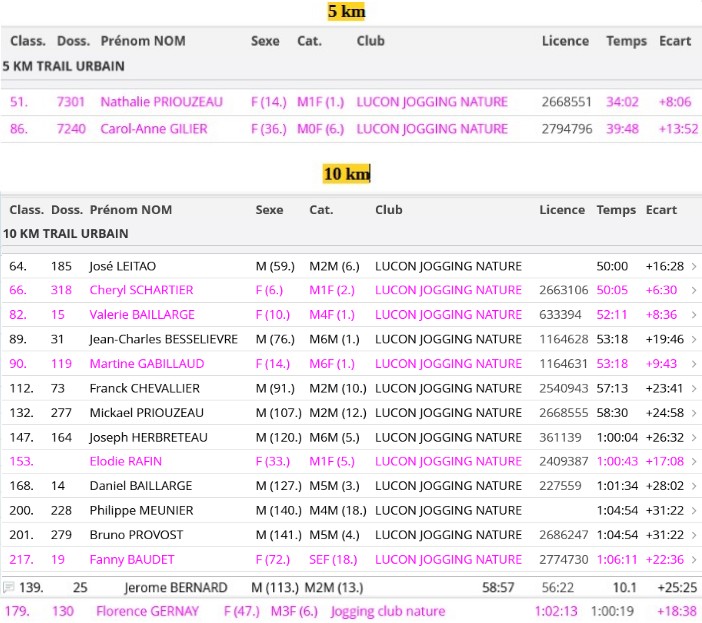Click the comment icon beside rank 139
Image resolution: width=702 pixels, height=623 pixels.
point(9,587)
